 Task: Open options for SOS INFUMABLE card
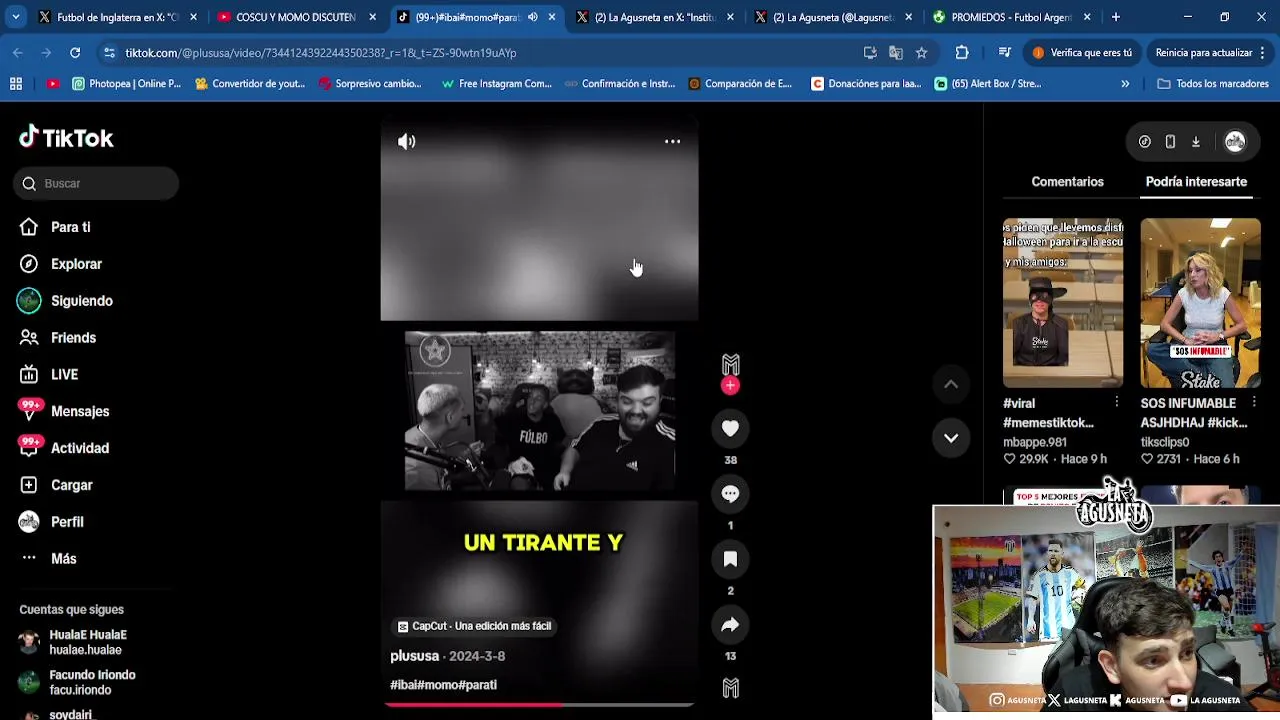click(x=1254, y=402)
